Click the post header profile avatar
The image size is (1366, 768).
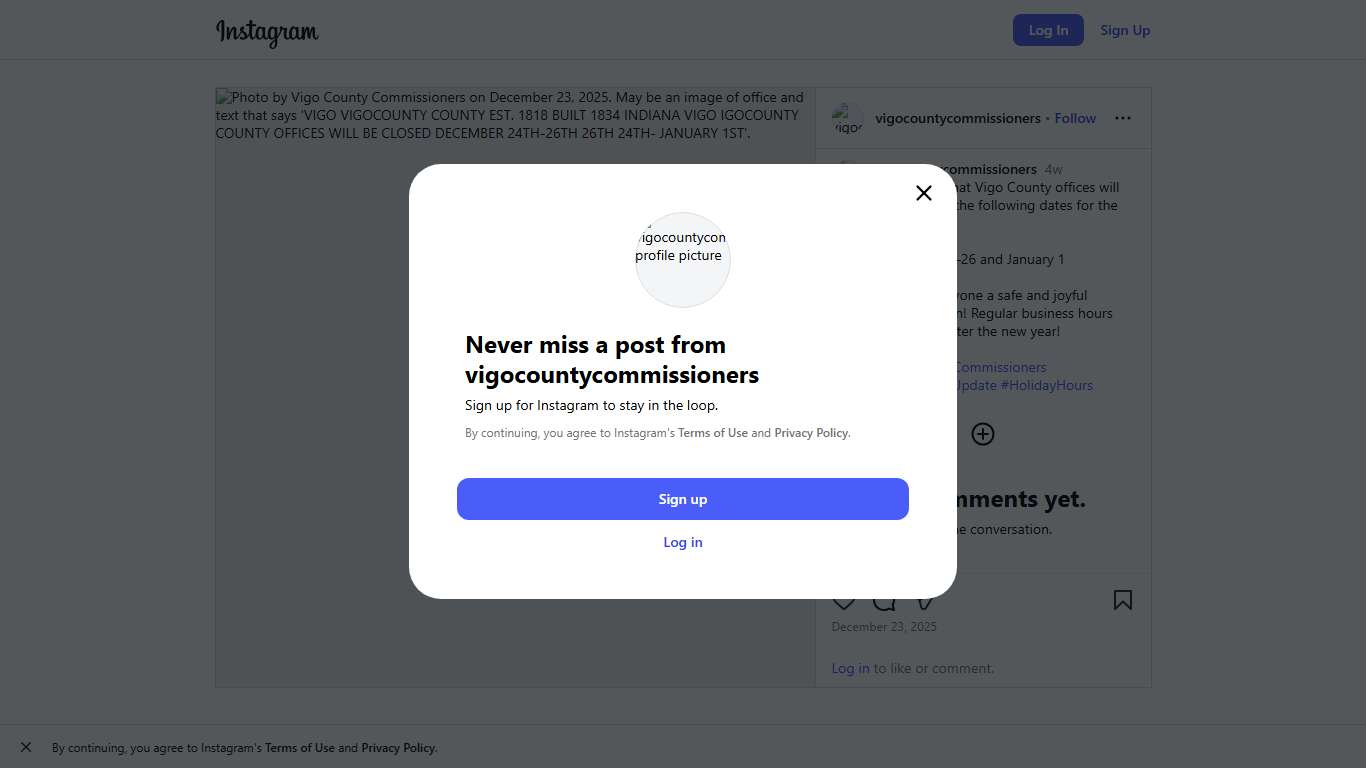848,119
